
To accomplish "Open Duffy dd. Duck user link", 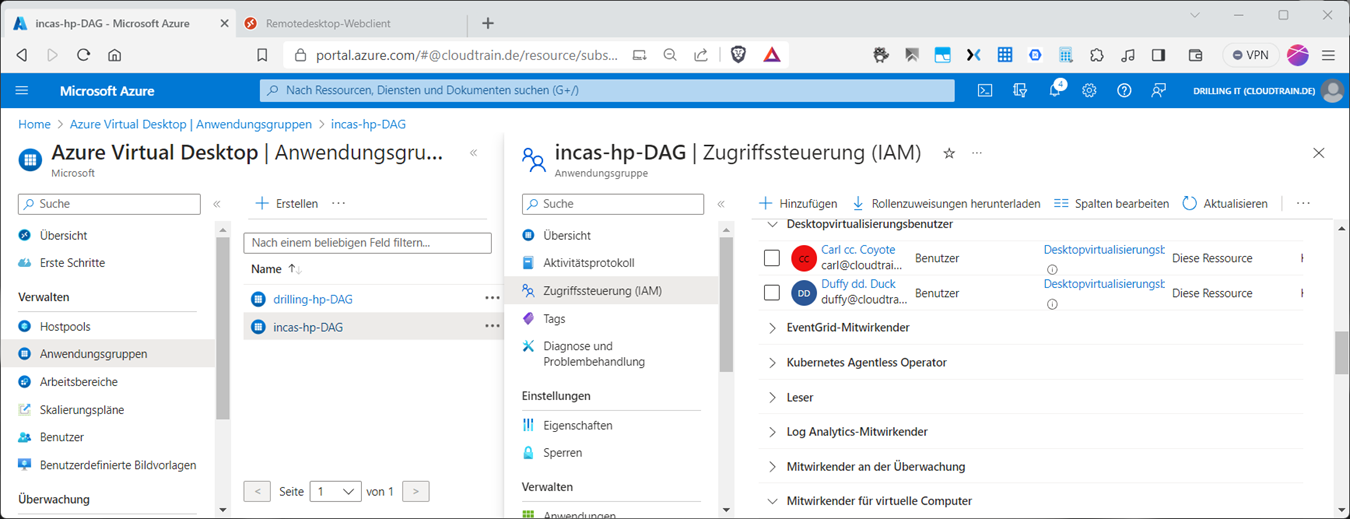I will click(858, 284).
